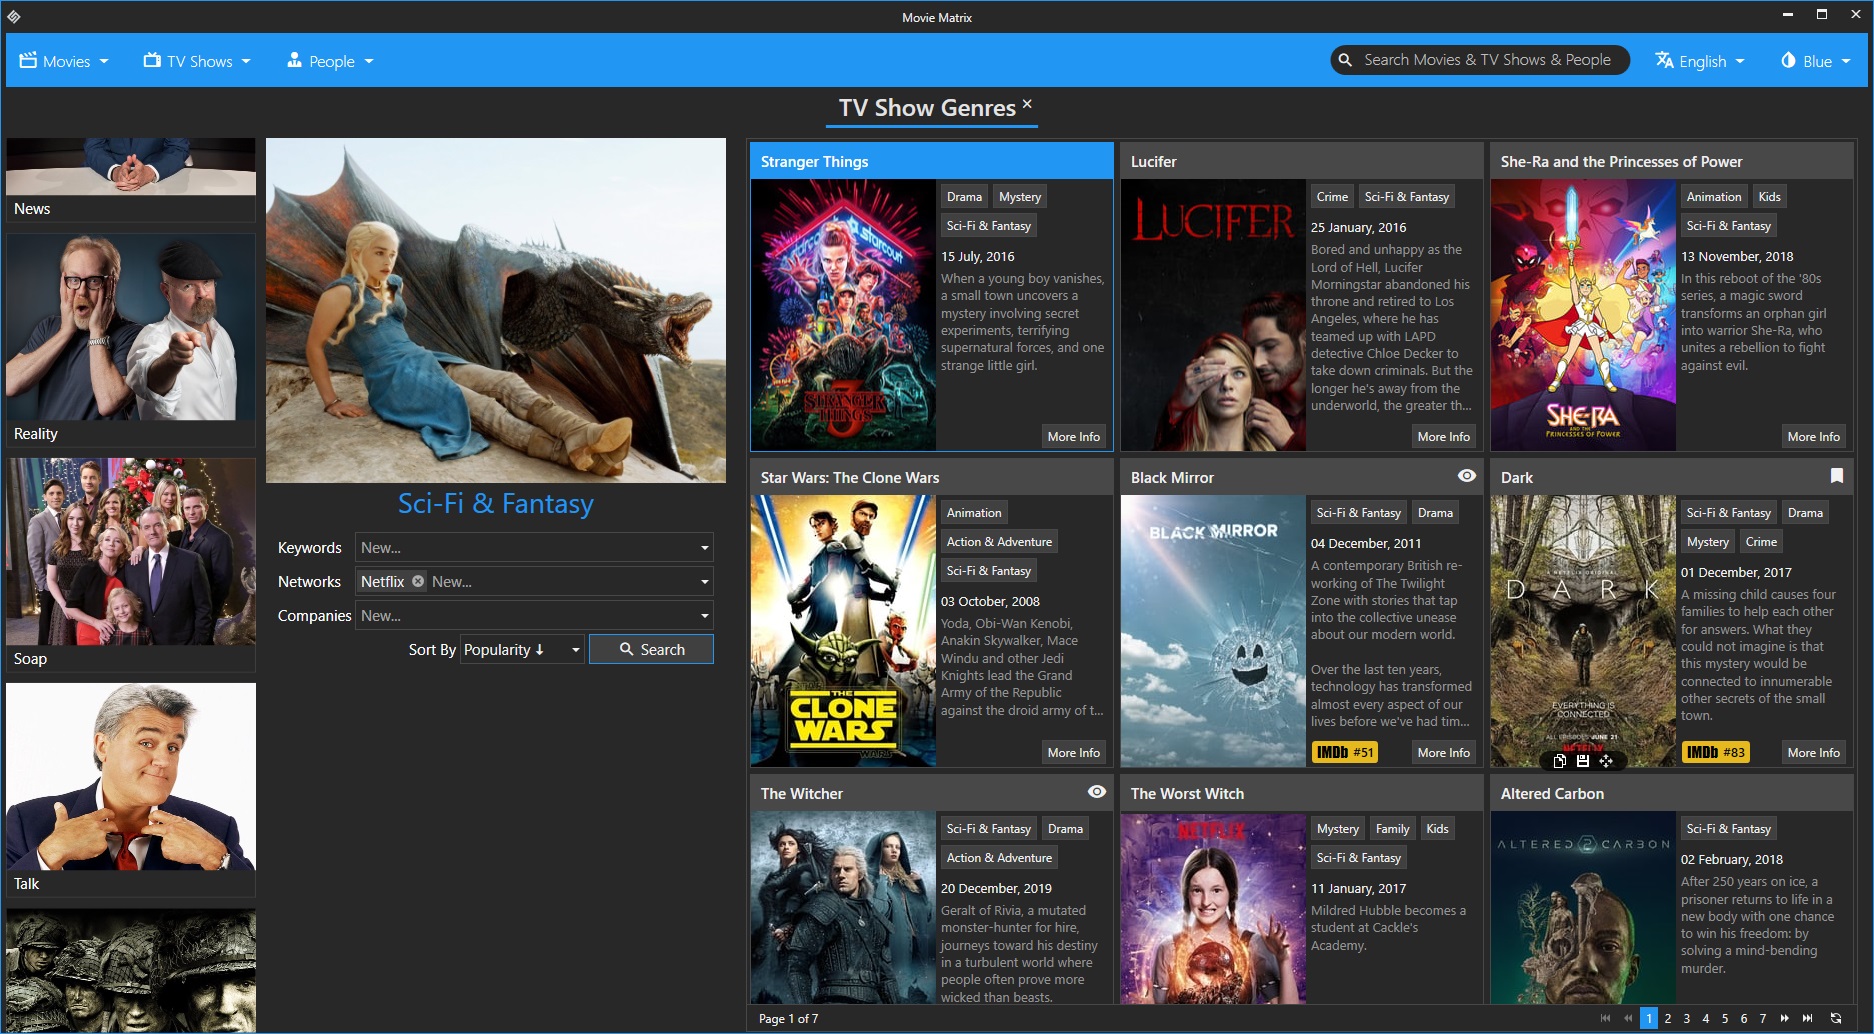Open IMDb #83 badge for Dark
The width and height of the screenshot is (1874, 1034).
(1715, 752)
